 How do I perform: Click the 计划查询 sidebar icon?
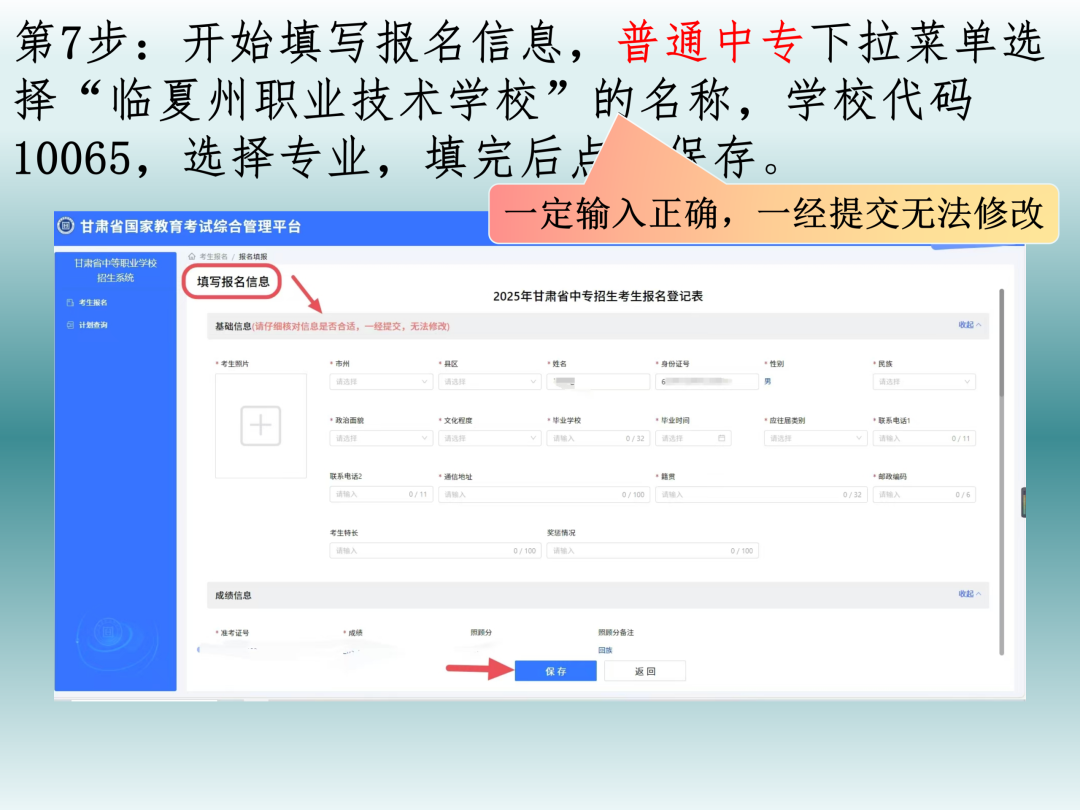pyautogui.click(x=70, y=324)
